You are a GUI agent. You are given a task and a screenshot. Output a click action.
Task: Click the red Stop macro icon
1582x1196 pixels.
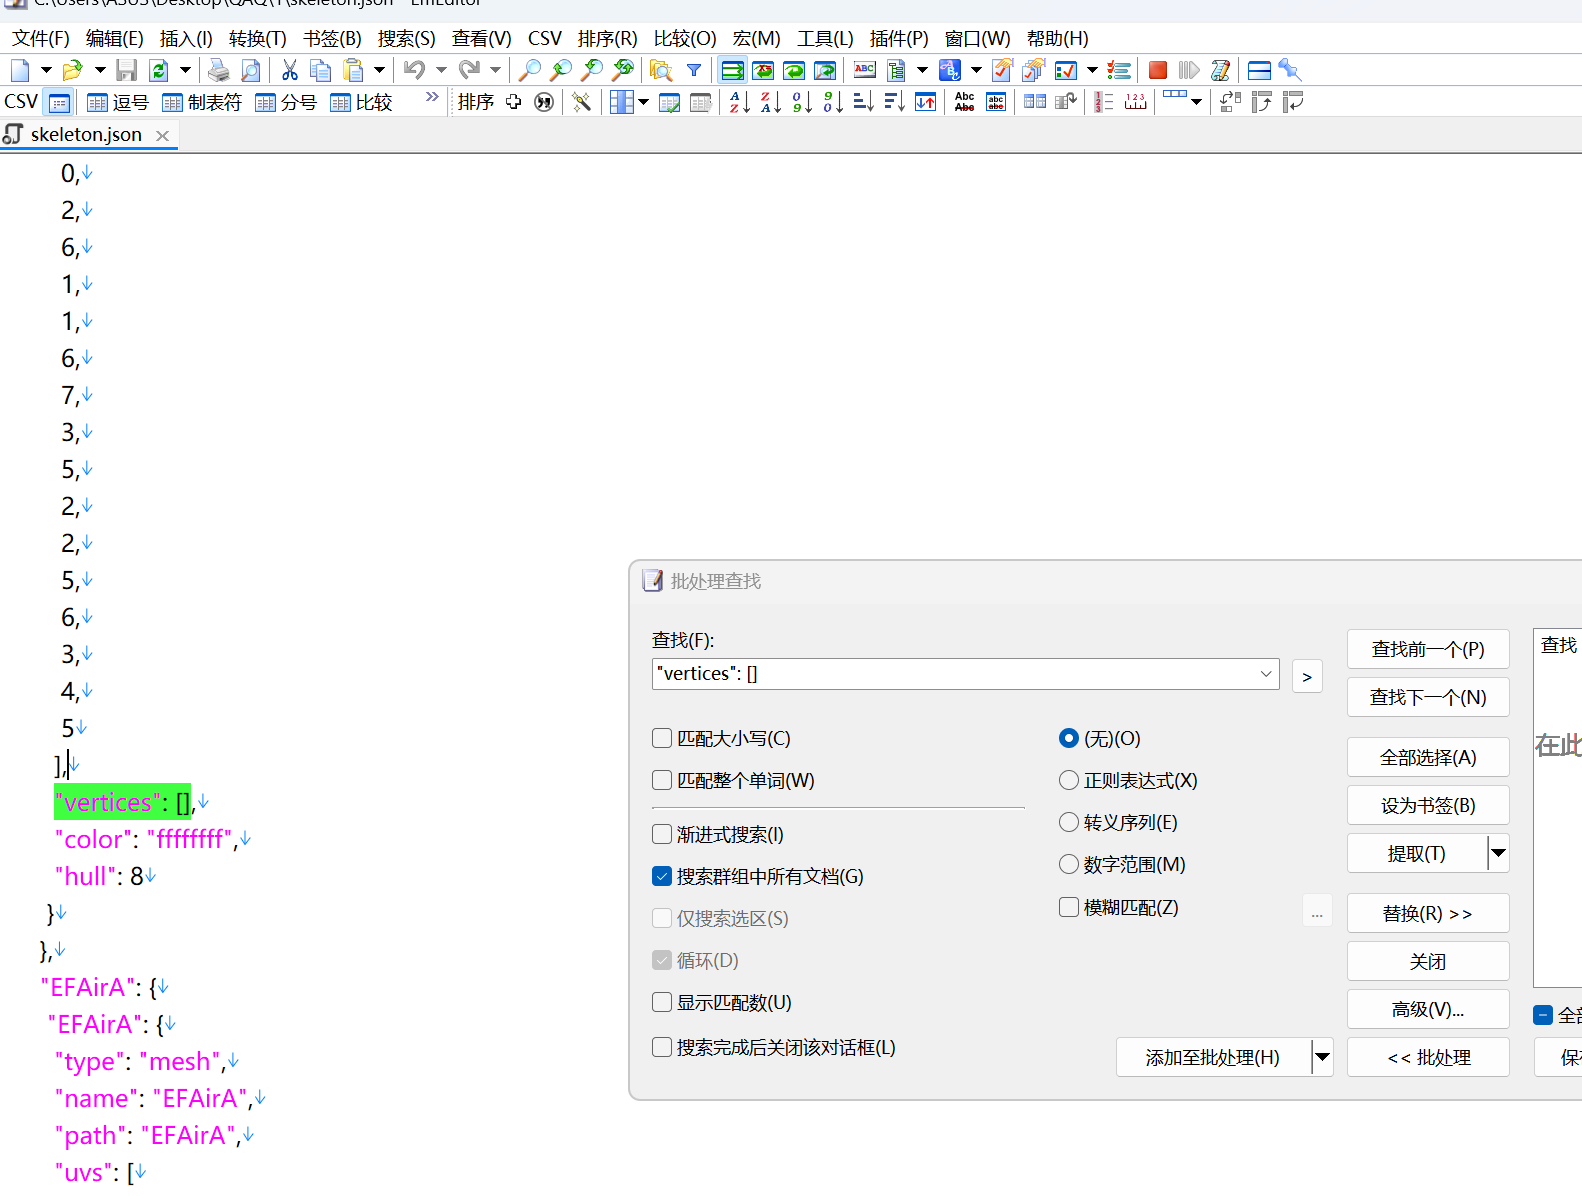(1158, 70)
